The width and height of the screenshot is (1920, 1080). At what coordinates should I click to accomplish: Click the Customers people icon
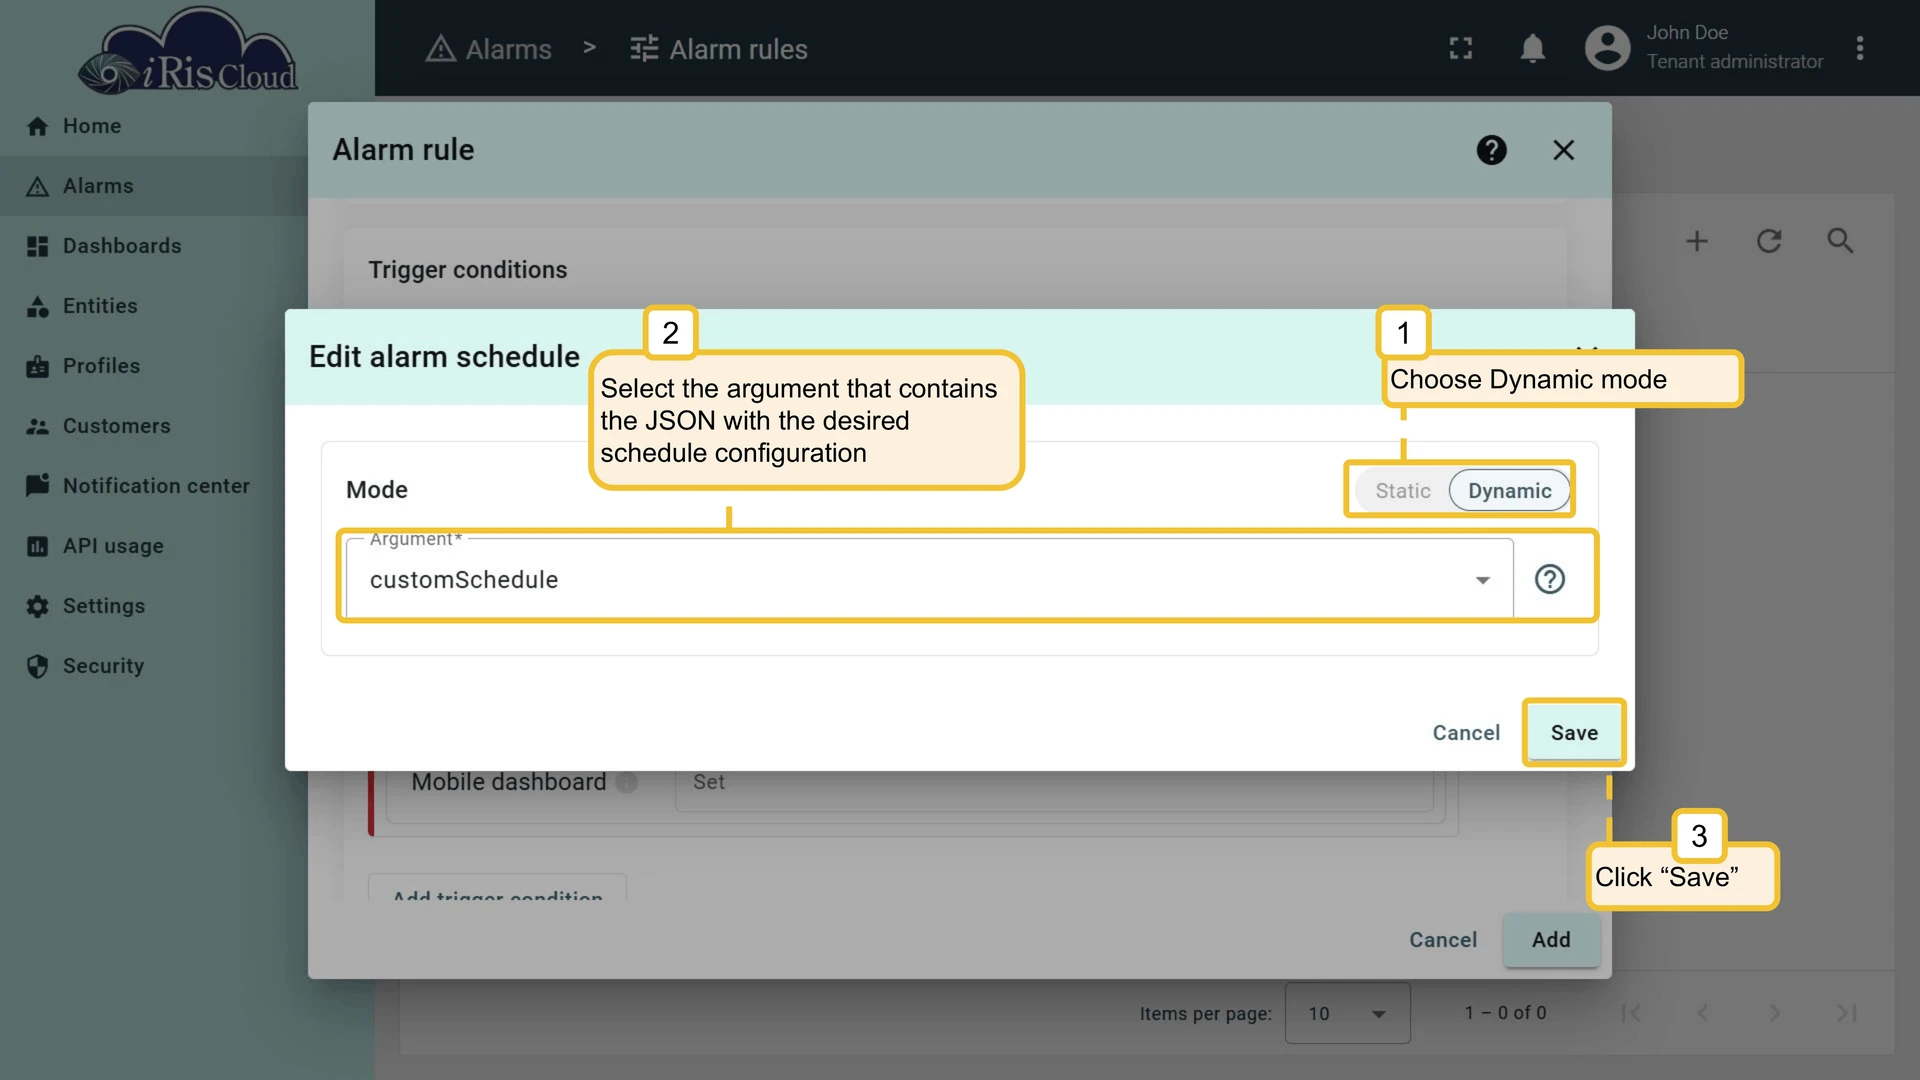click(37, 426)
